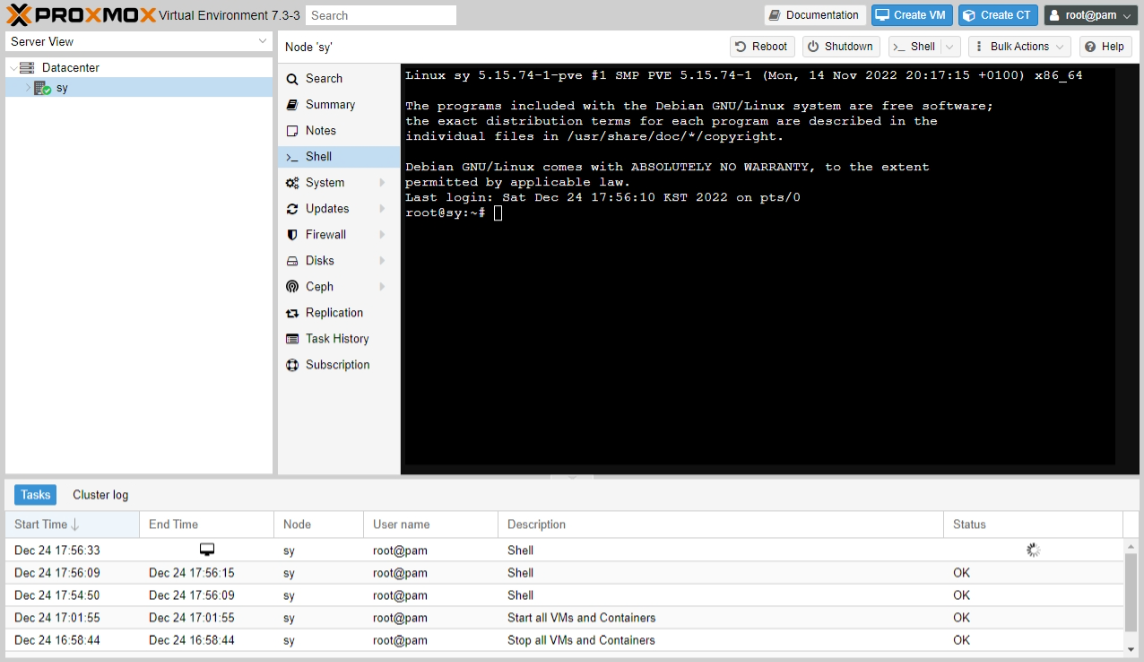Select task started Dec 24 17:54:50

click(x=565, y=596)
